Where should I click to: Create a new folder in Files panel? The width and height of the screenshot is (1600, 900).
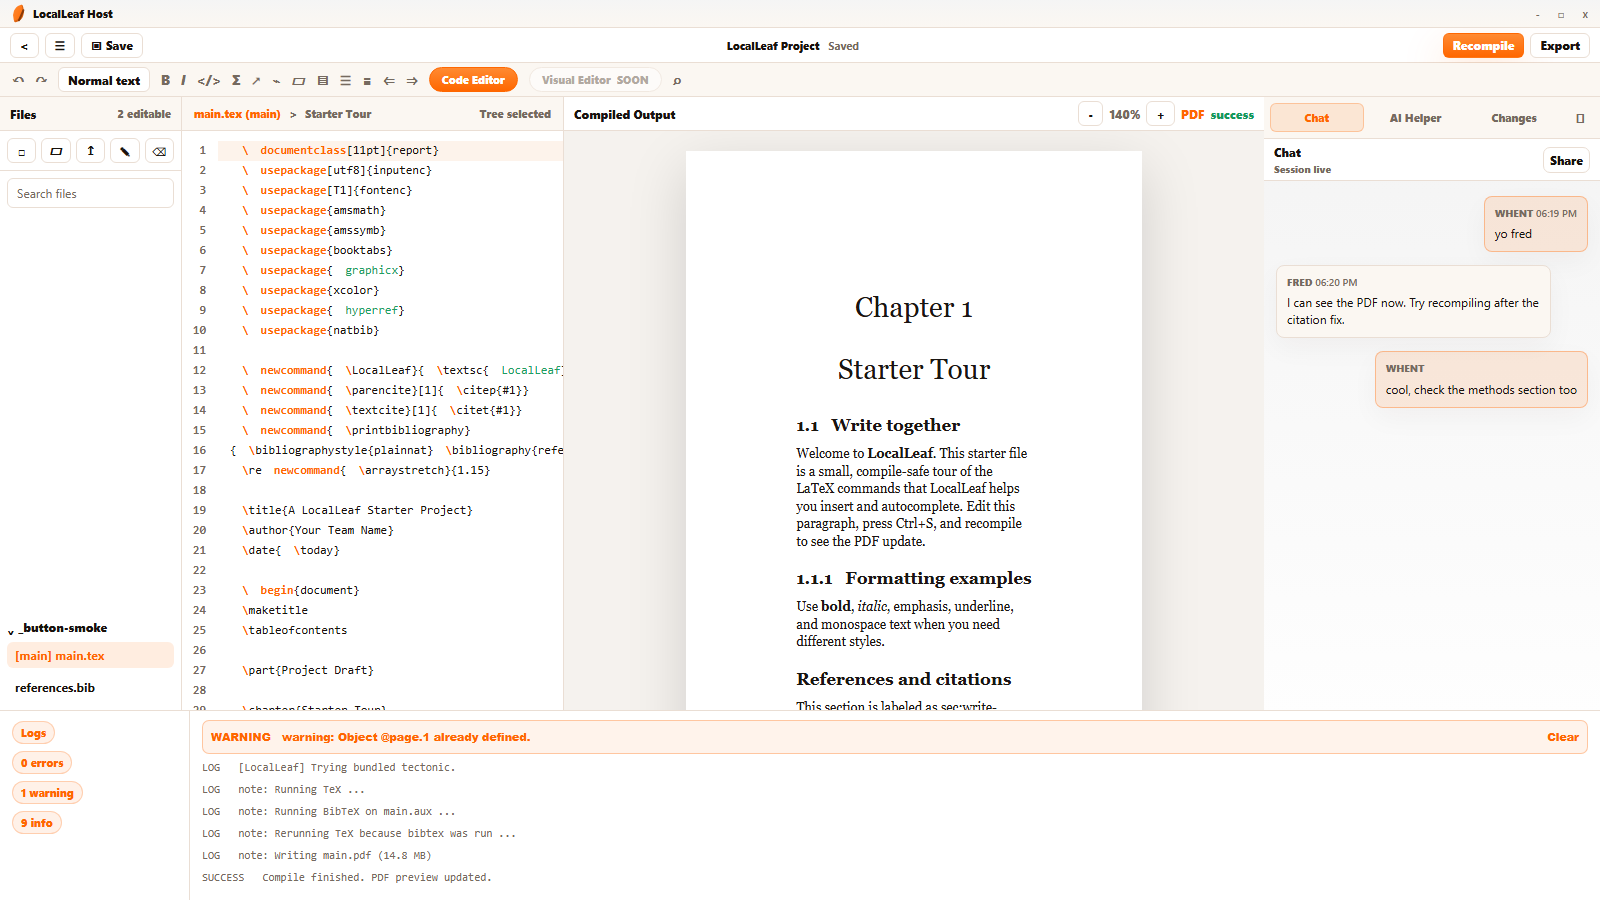56,151
